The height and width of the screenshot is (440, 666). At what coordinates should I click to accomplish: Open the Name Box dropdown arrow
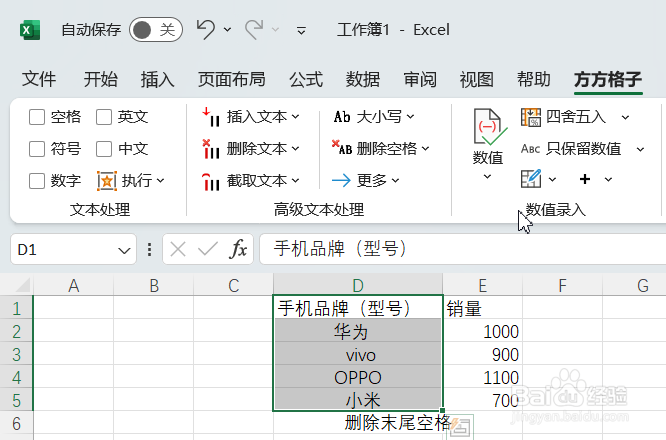tap(124, 250)
